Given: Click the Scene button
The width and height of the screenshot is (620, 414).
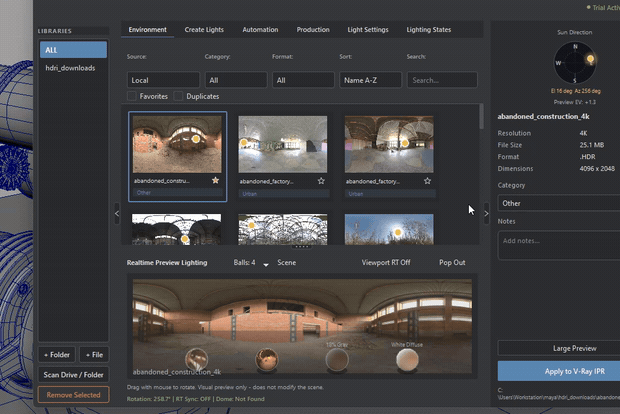Looking at the screenshot, I should tap(287, 263).
